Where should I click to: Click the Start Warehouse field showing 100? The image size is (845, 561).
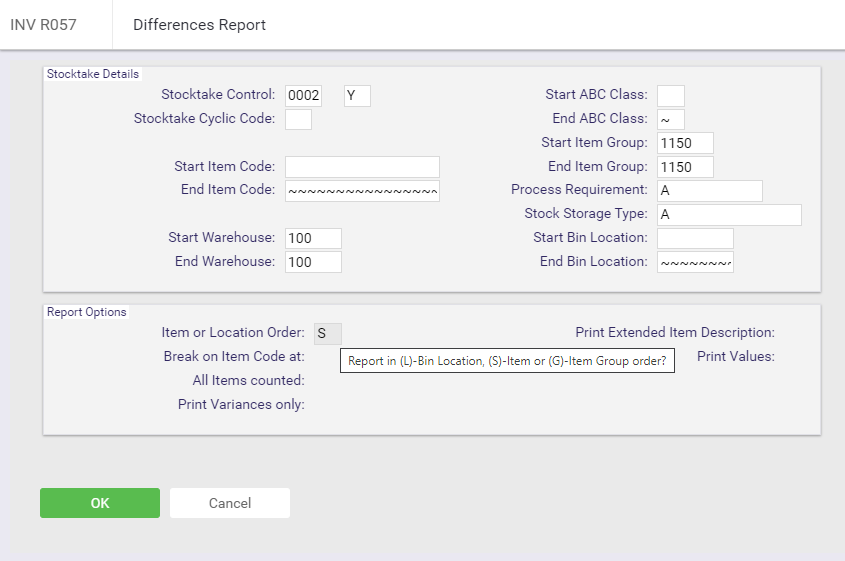coord(313,238)
